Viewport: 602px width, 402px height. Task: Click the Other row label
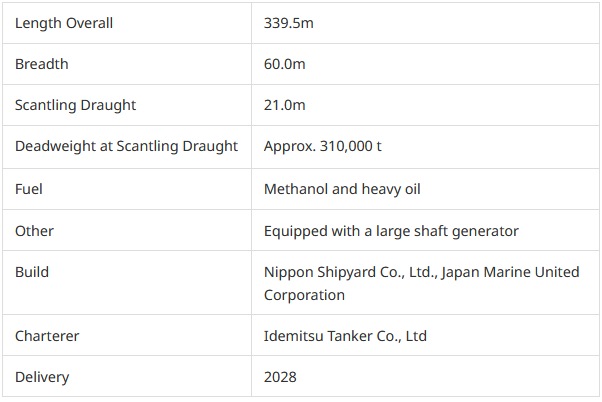34,231
